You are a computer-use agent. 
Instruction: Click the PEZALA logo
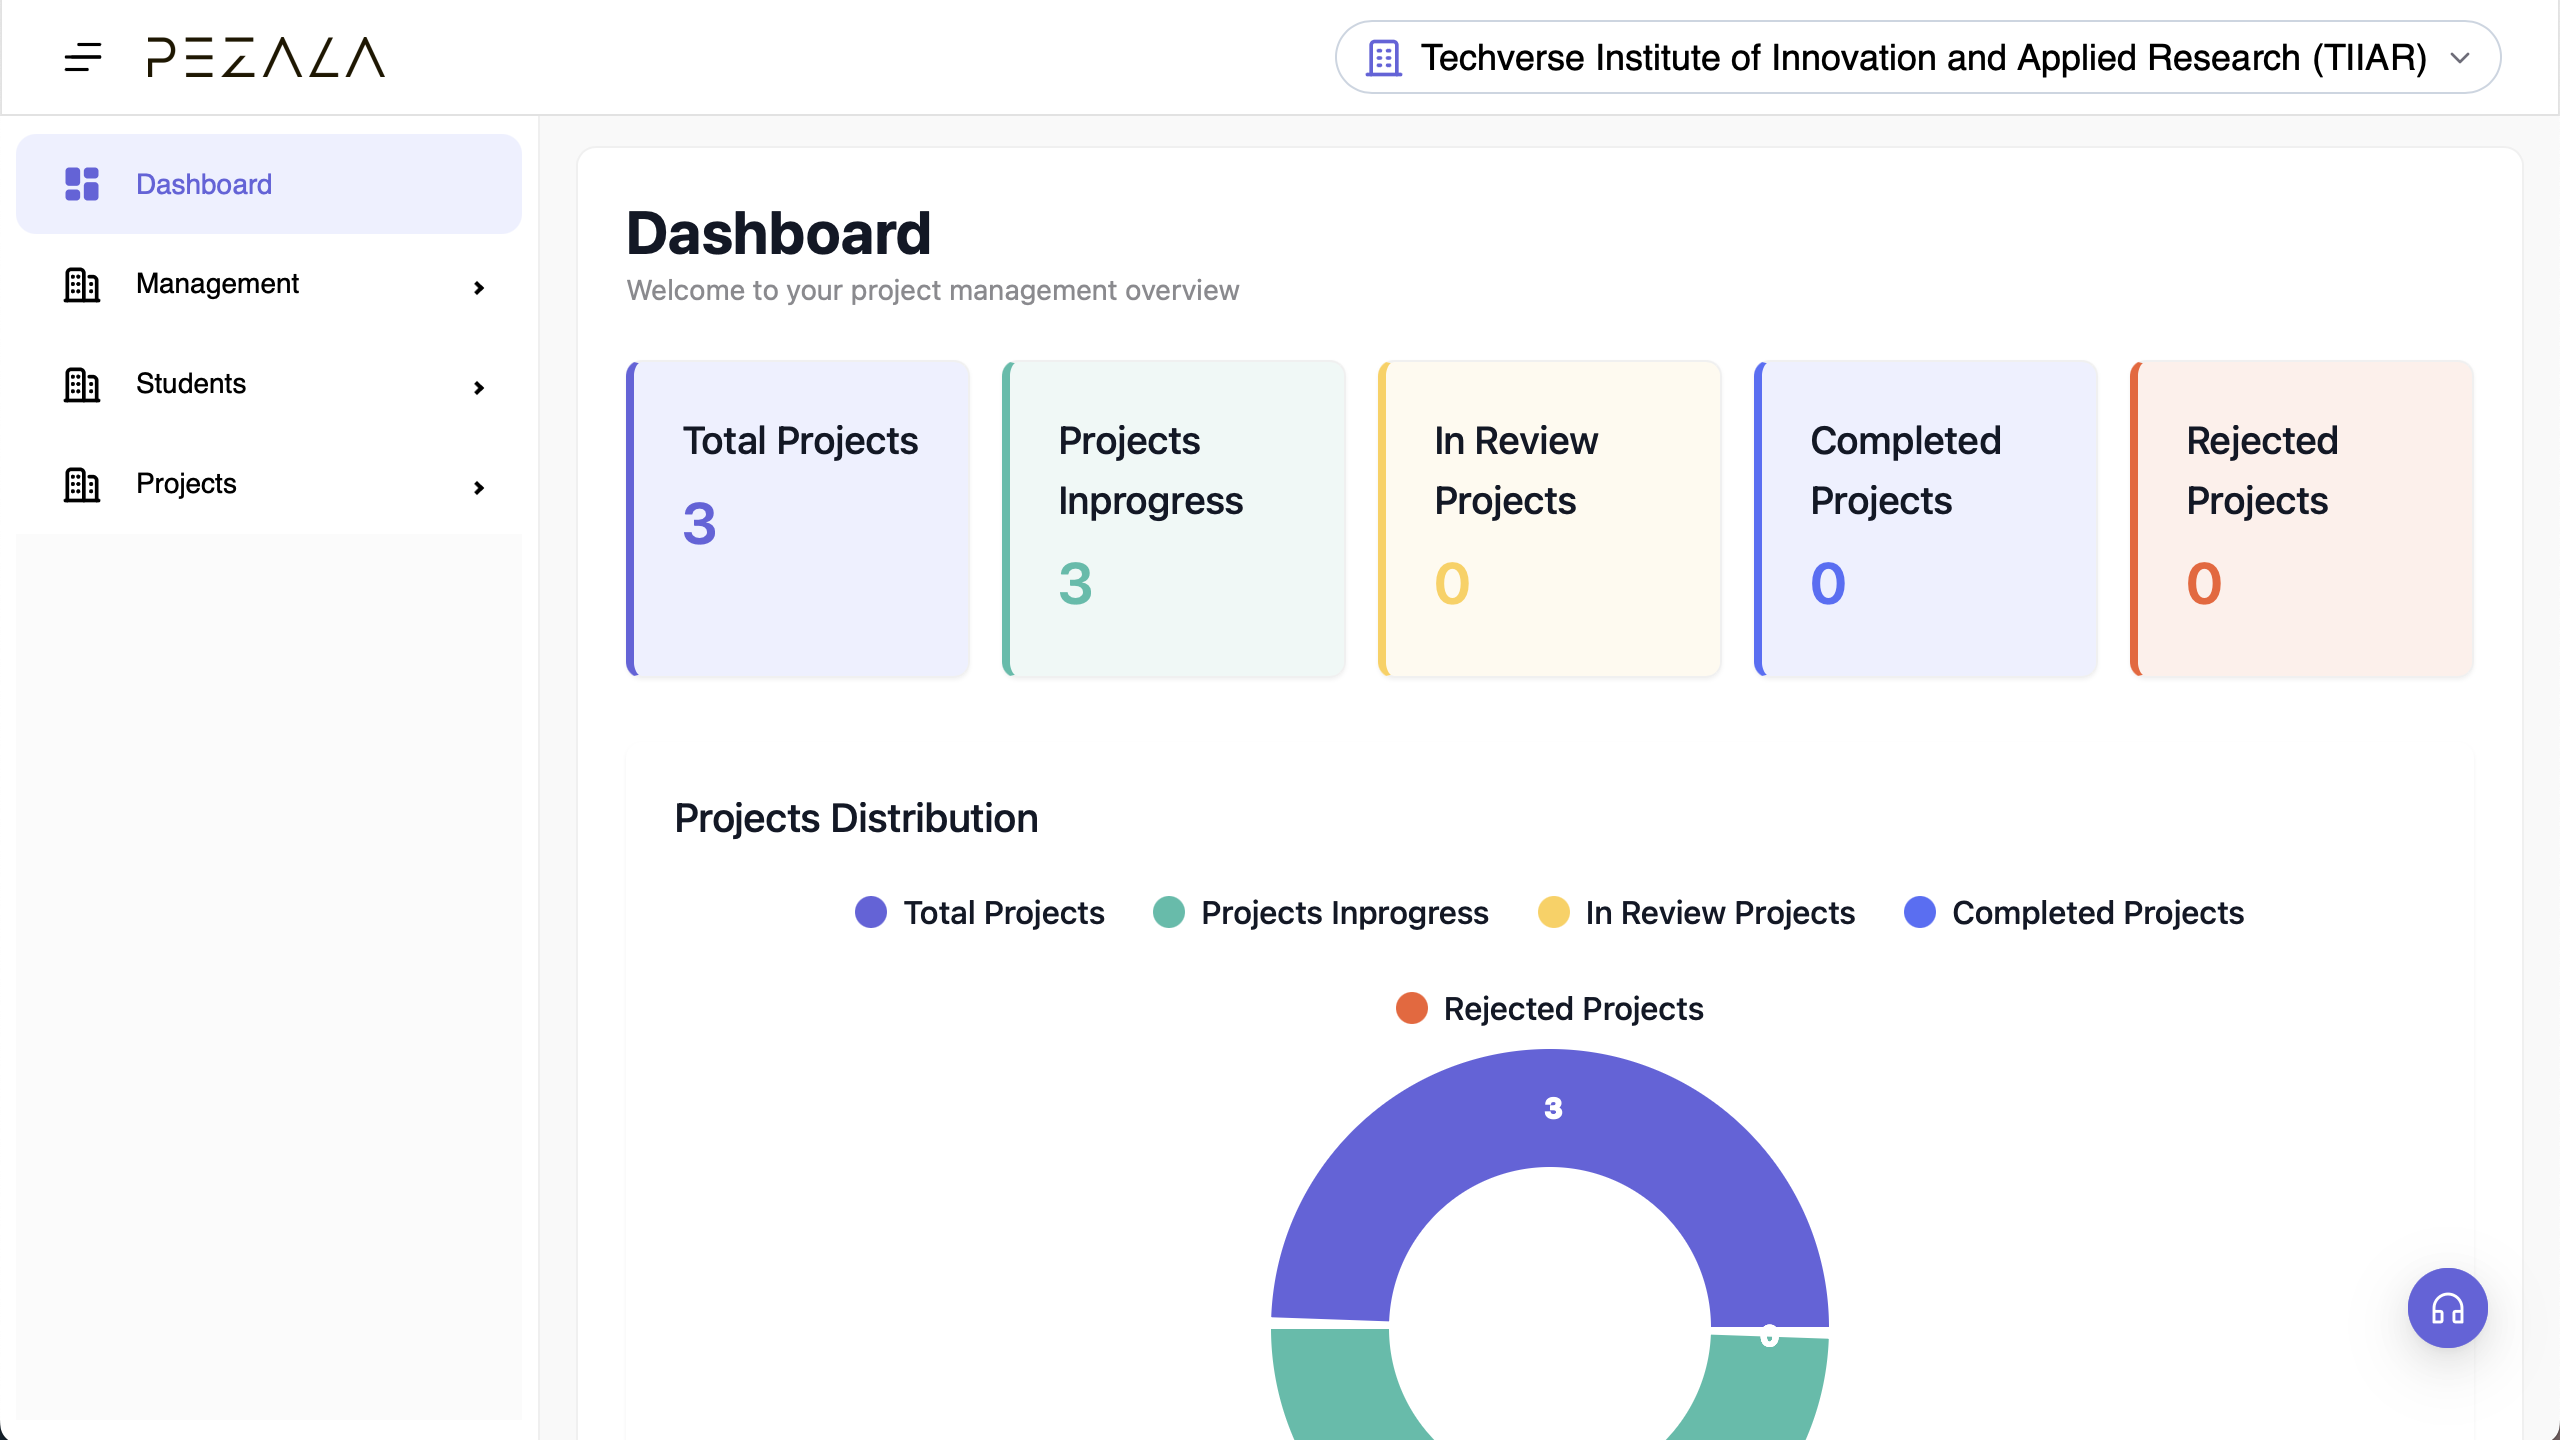(265, 57)
